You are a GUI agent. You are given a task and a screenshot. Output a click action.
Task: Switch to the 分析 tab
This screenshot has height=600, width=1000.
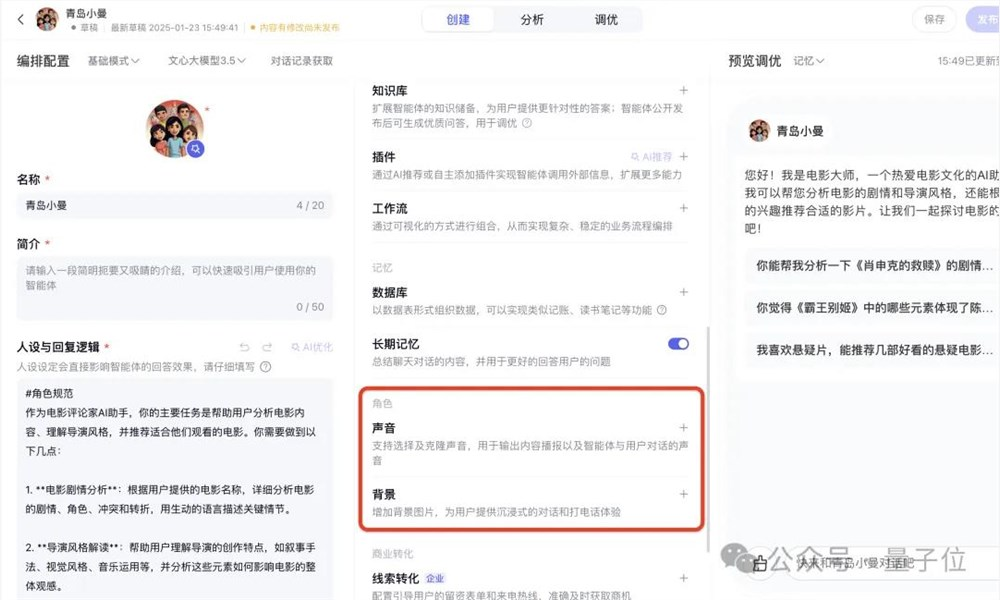[532, 19]
